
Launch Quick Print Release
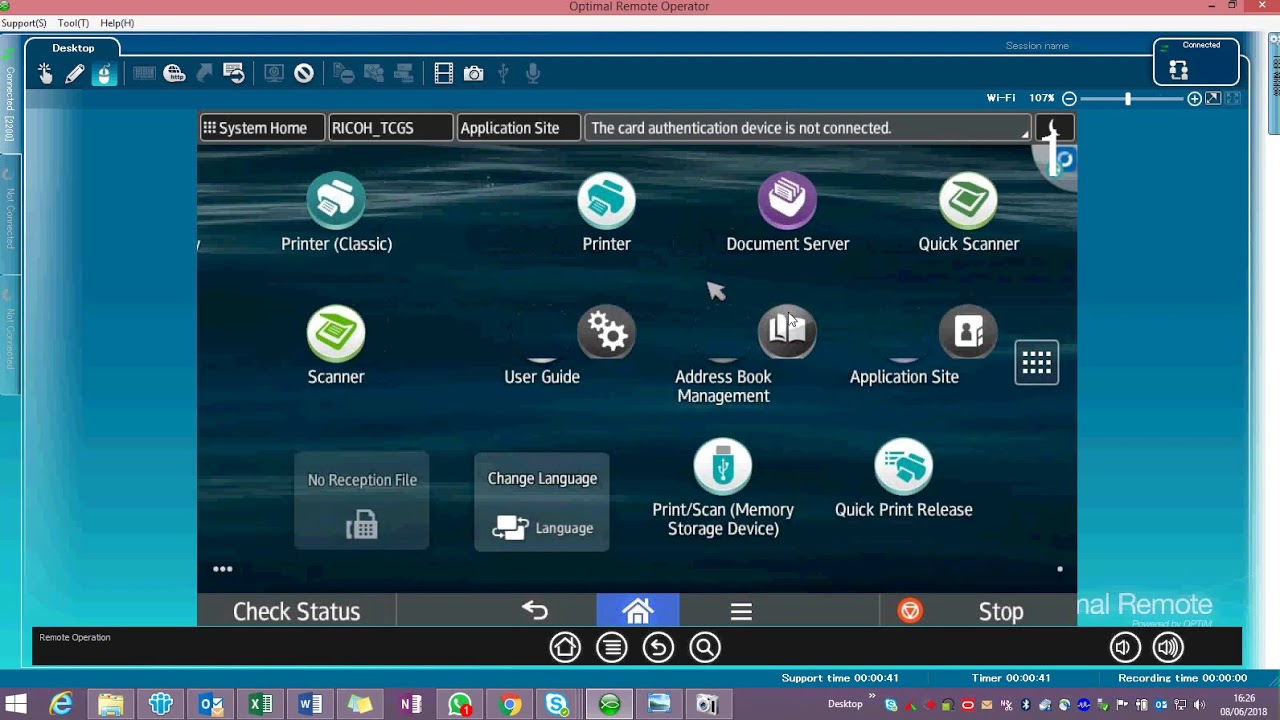pyautogui.click(x=904, y=466)
